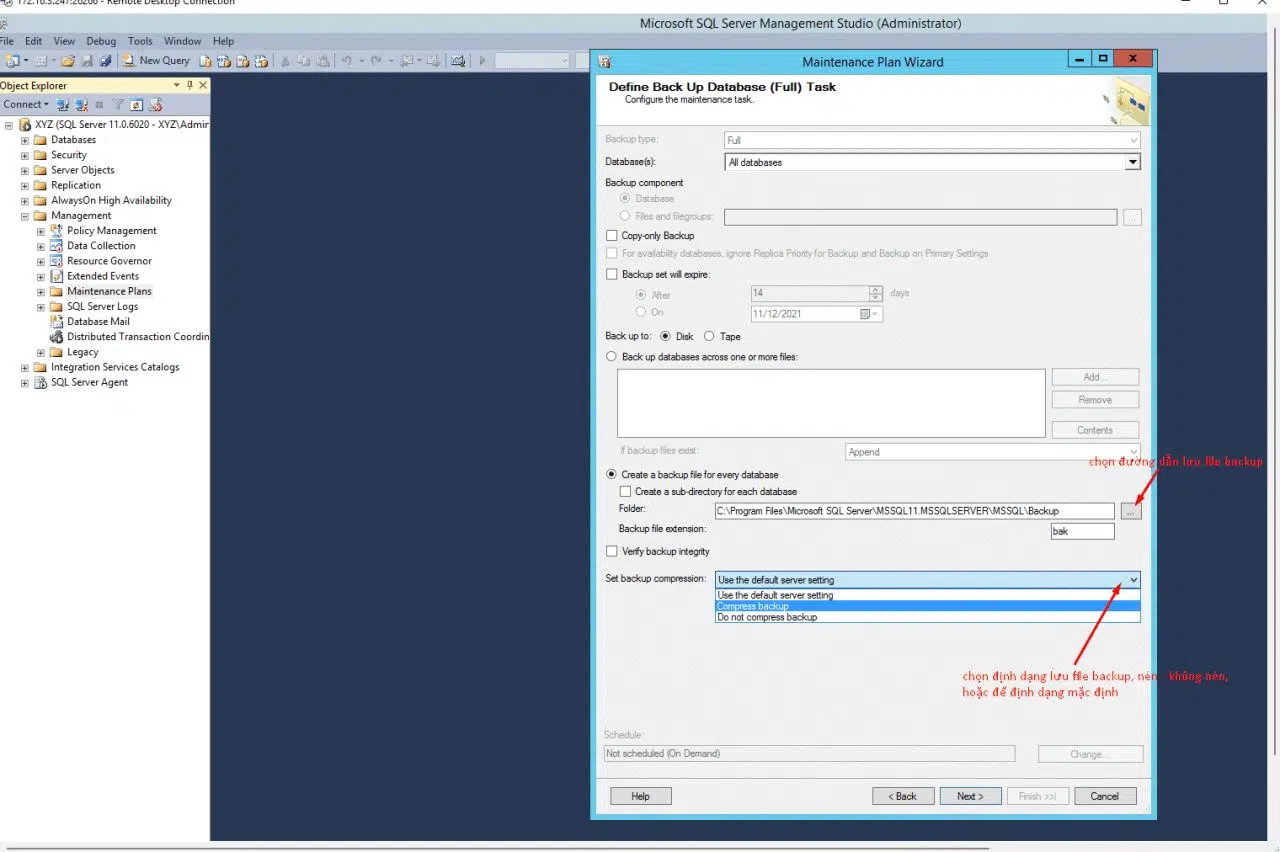
Task: Select Back up databases across one or more files
Action: coord(612,357)
